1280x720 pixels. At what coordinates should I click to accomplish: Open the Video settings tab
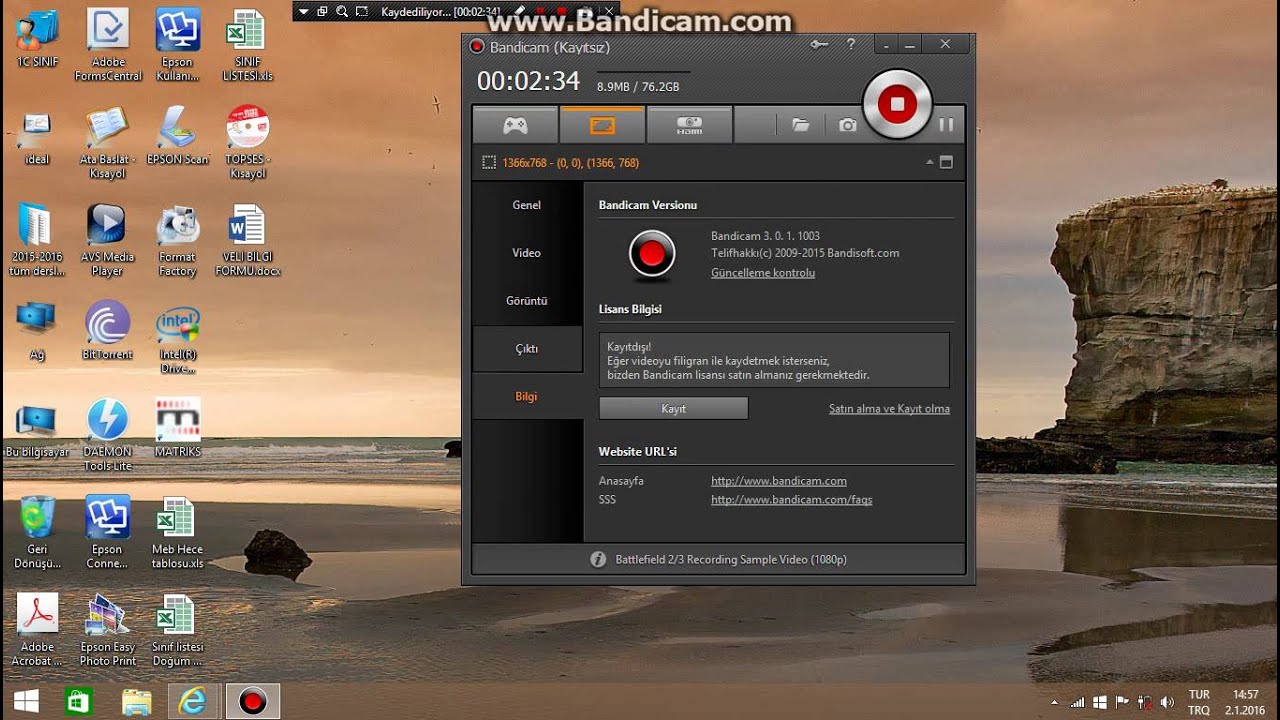pyautogui.click(x=527, y=253)
